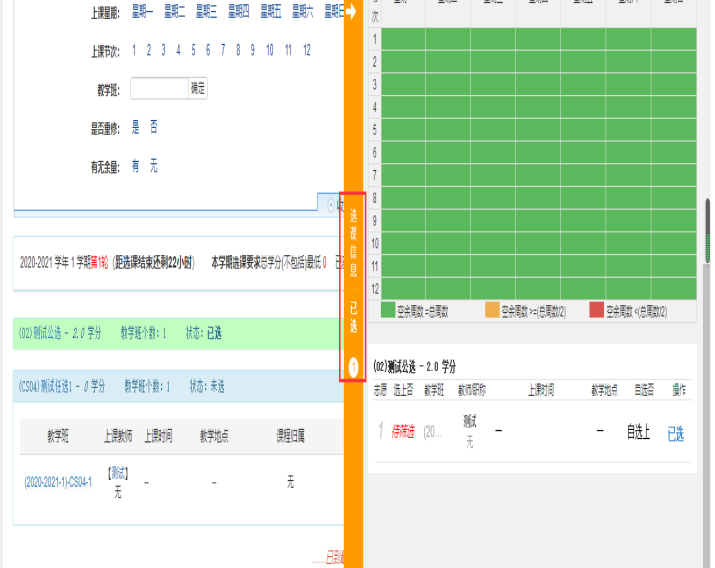The width and height of the screenshot is (715, 568).
Task: Filter class day by 星期三
Action: click(x=207, y=11)
